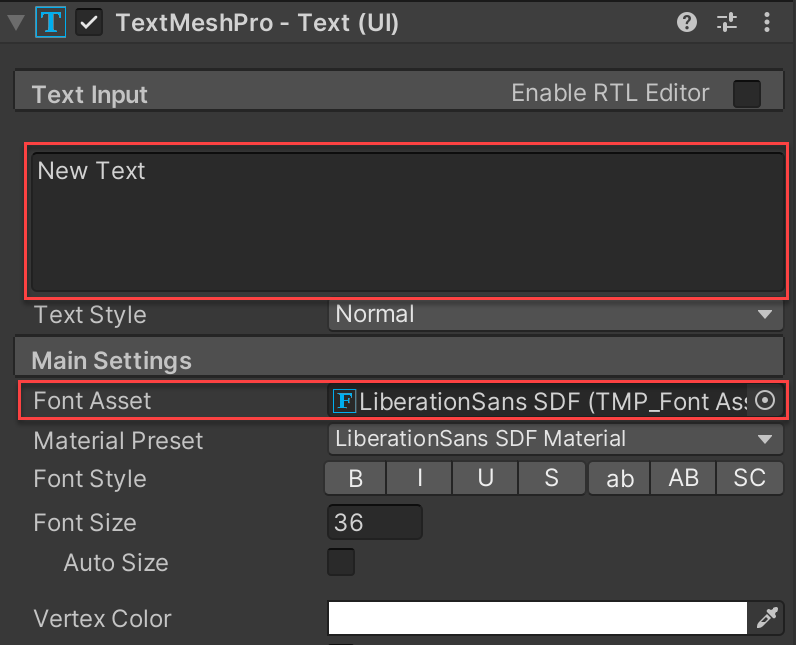Select the SC small caps button

[749, 479]
